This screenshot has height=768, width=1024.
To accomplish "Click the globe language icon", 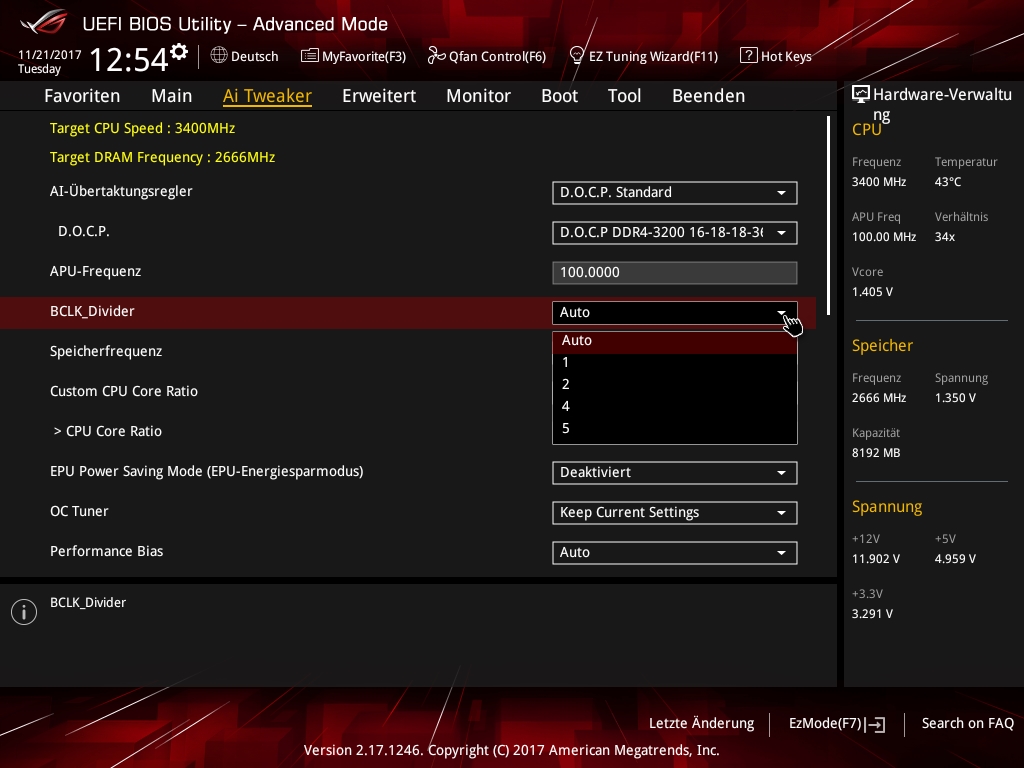I will click(219, 56).
